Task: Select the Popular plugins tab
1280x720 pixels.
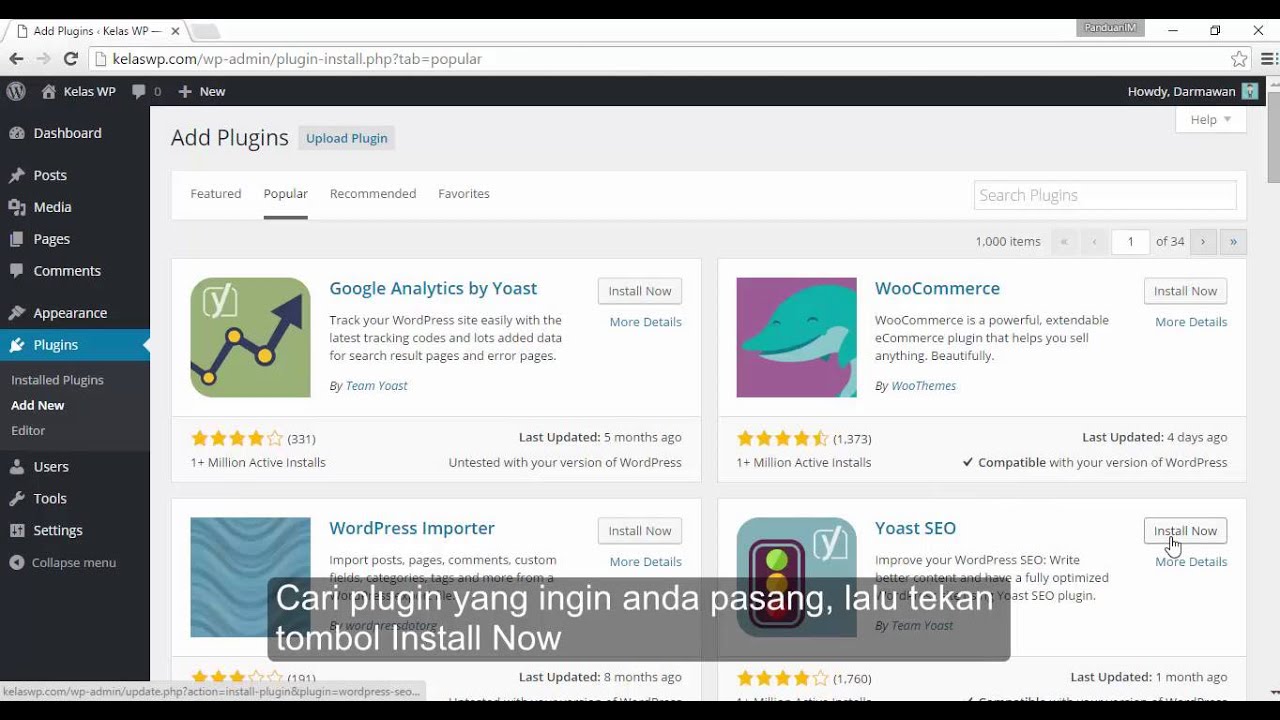Action: click(286, 194)
